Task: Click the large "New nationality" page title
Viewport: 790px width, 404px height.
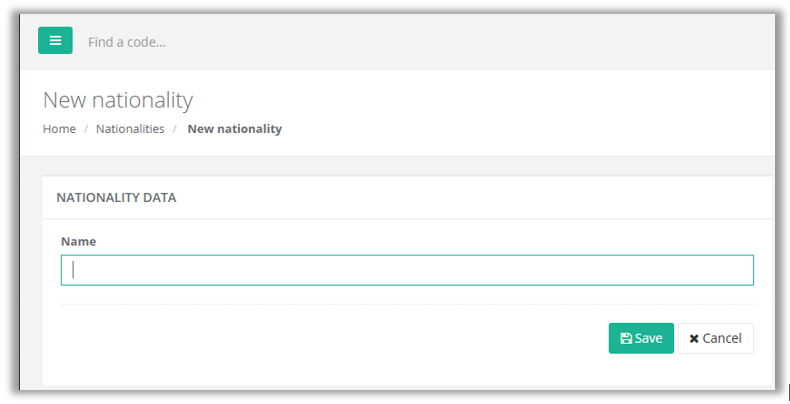Action: tap(118, 100)
